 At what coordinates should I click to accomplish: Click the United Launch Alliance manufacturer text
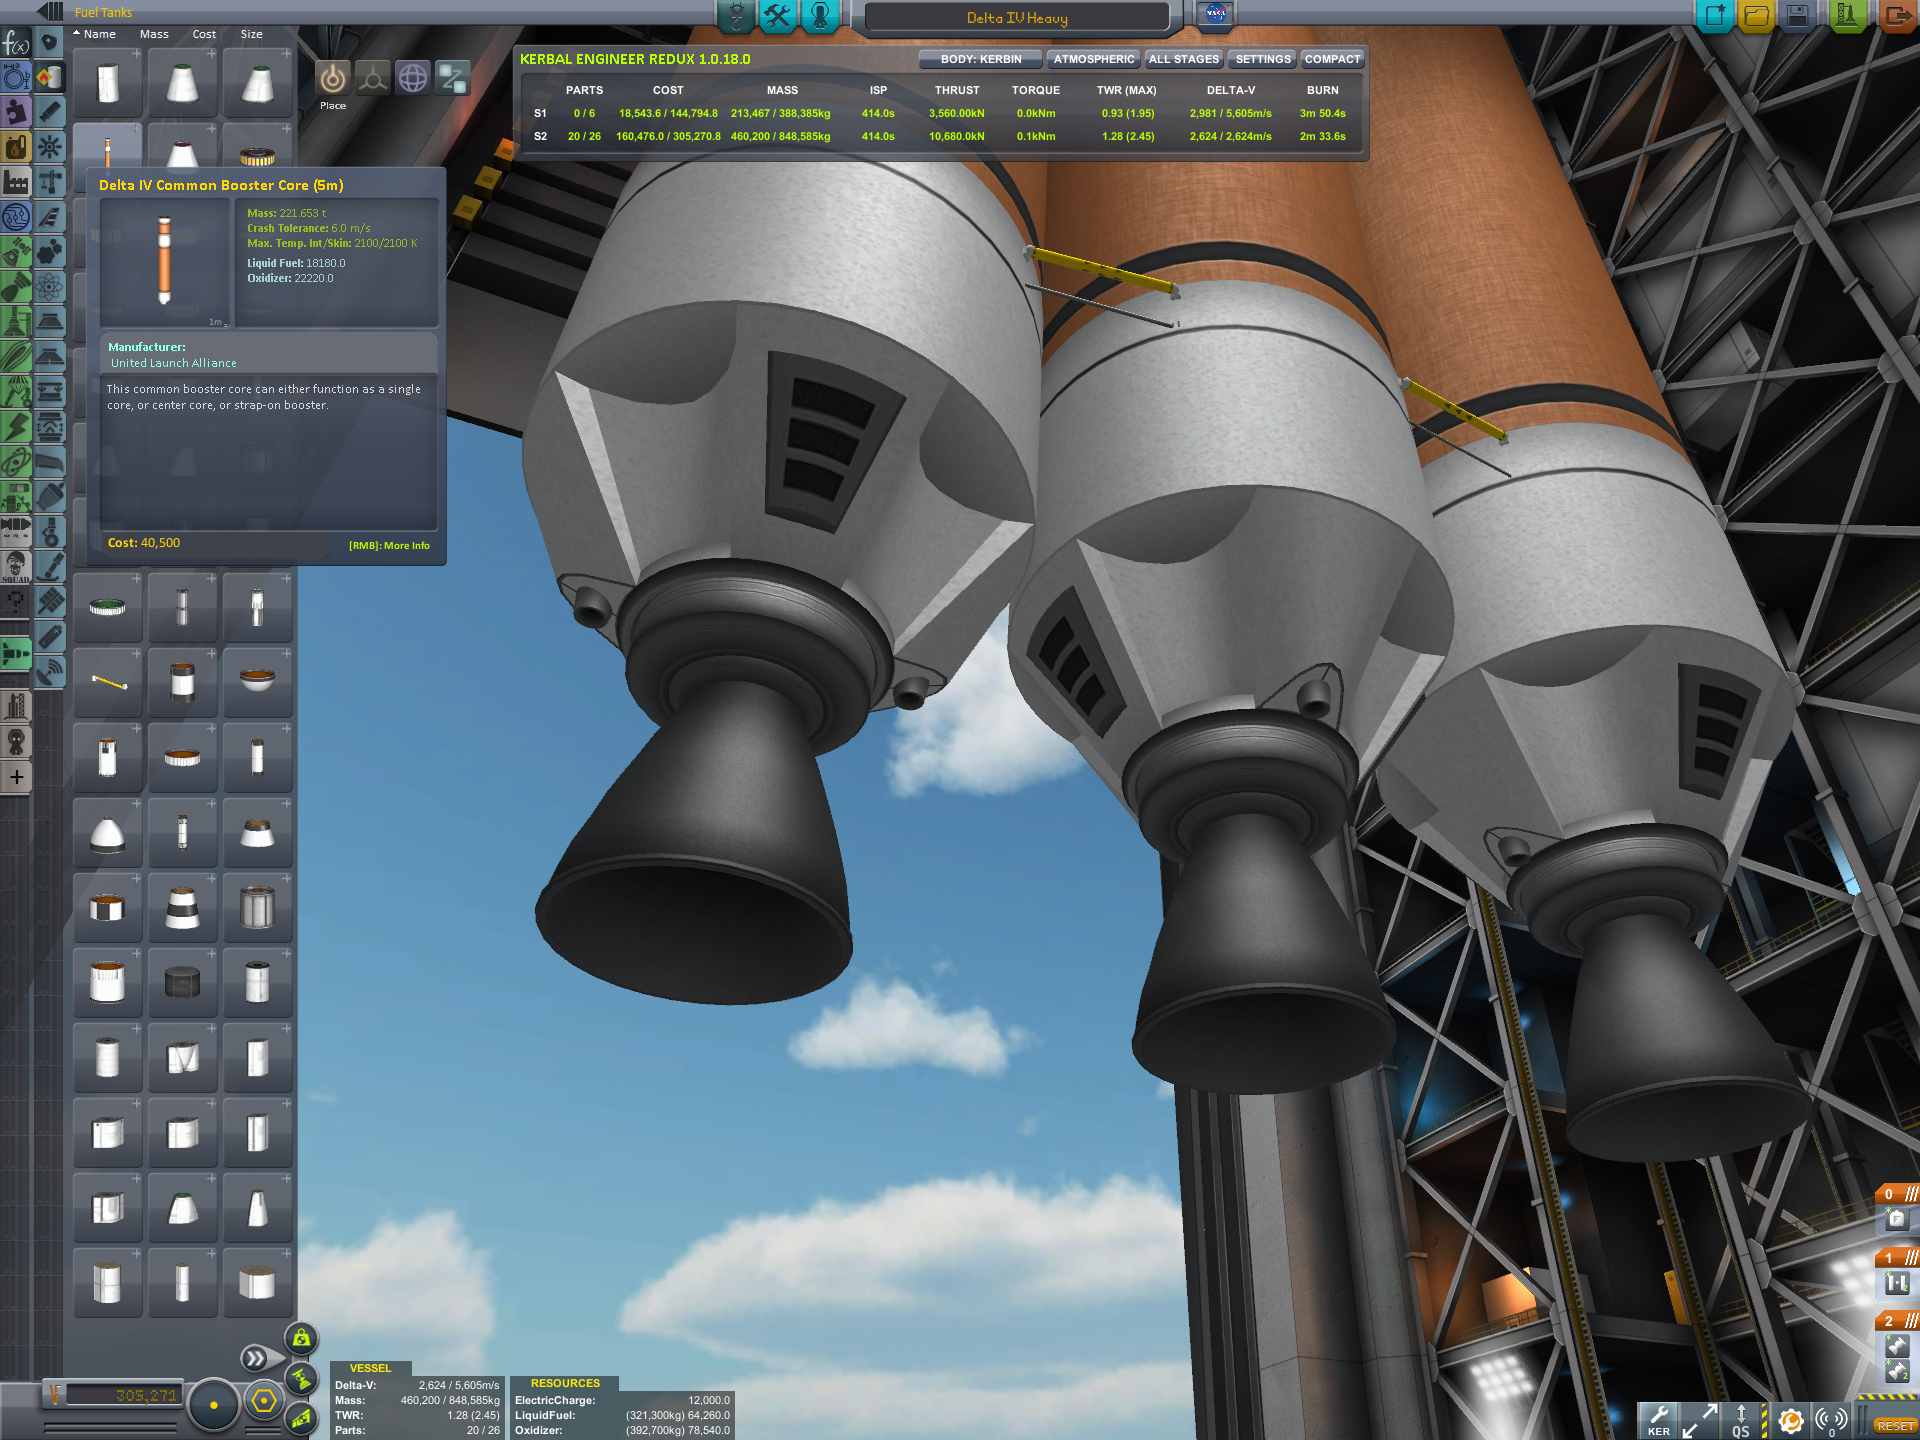point(174,364)
